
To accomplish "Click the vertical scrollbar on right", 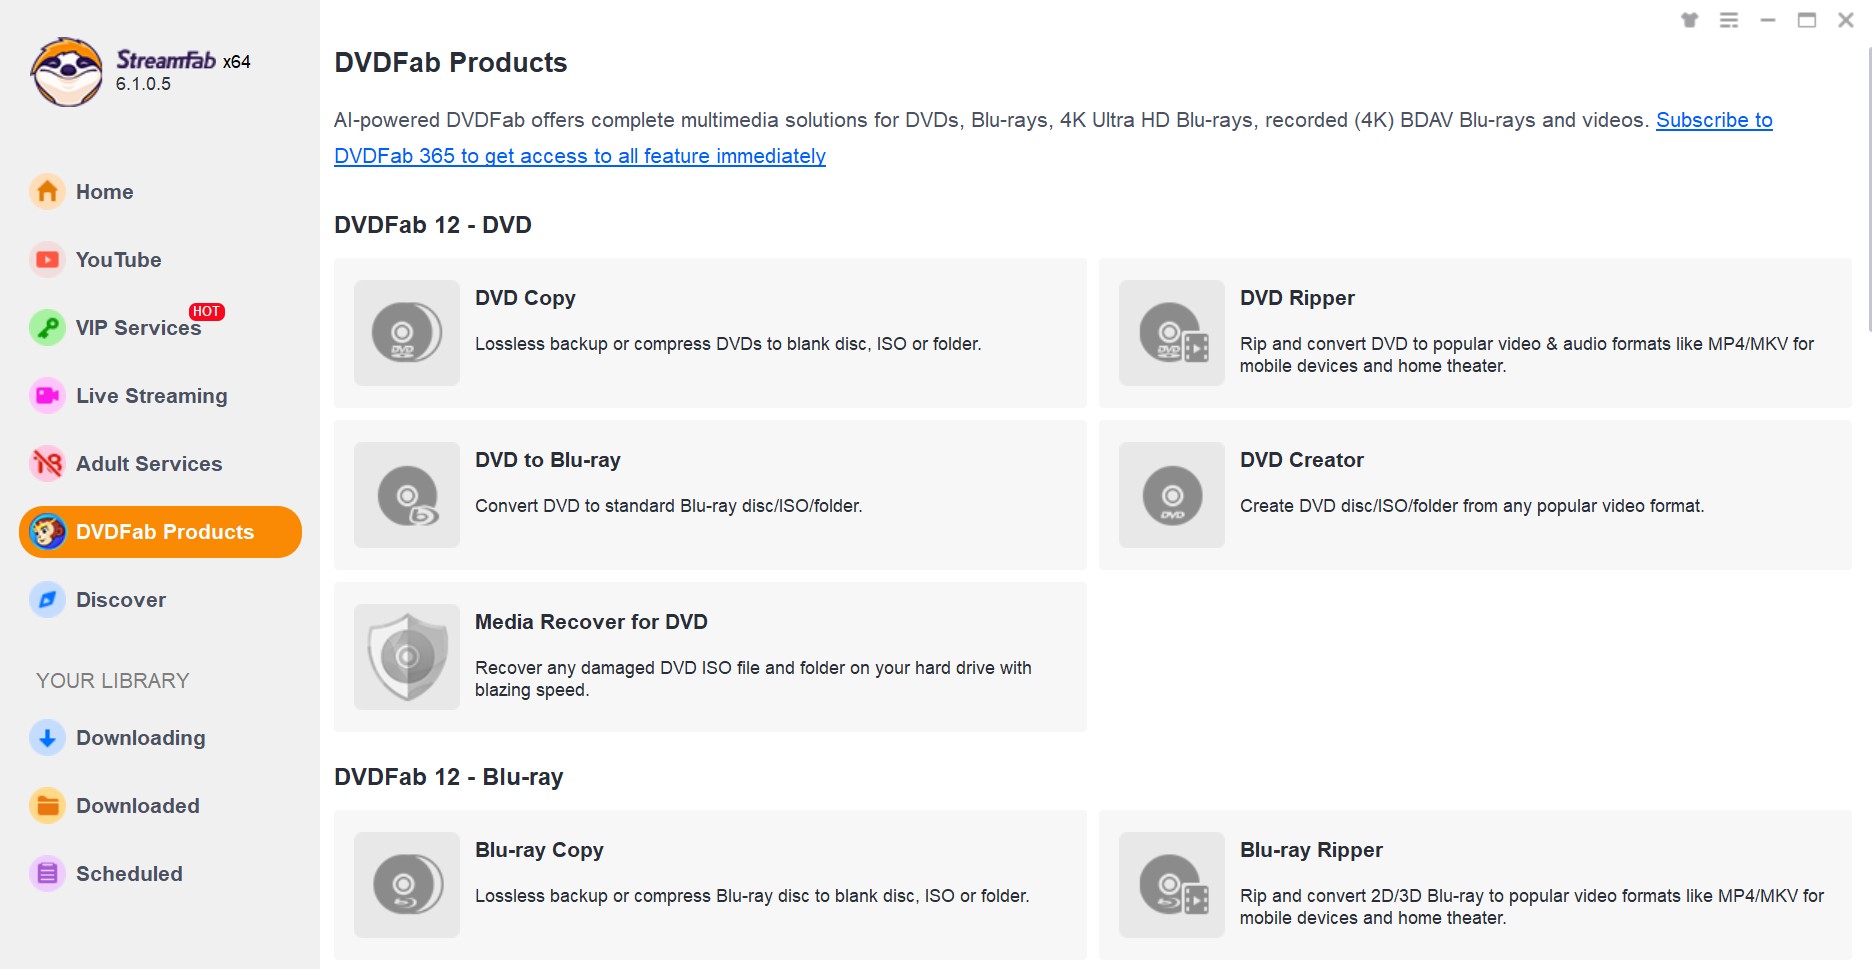I will pyautogui.click(x=1868, y=190).
